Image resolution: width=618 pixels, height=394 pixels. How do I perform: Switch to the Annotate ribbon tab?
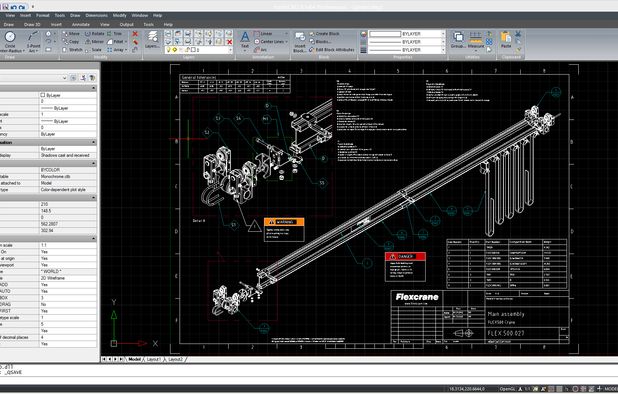coord(81,24)
